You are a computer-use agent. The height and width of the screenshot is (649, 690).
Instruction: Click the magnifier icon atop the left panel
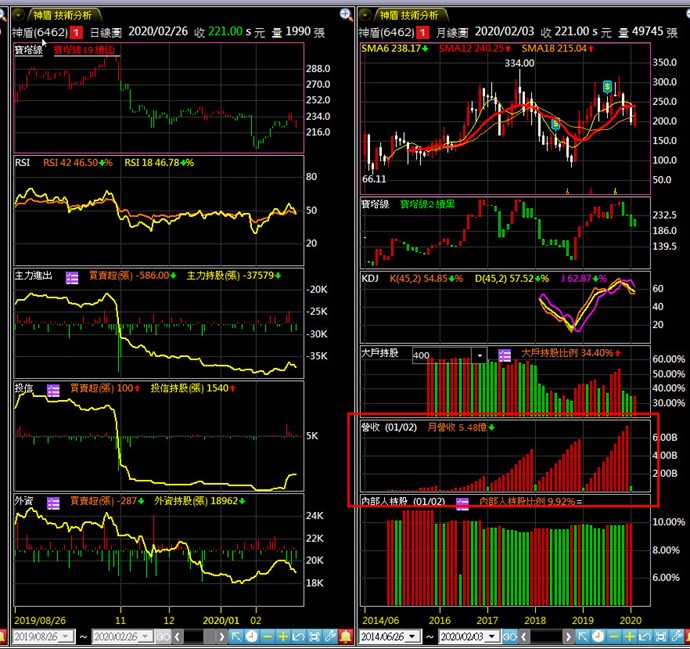point(346,14)
